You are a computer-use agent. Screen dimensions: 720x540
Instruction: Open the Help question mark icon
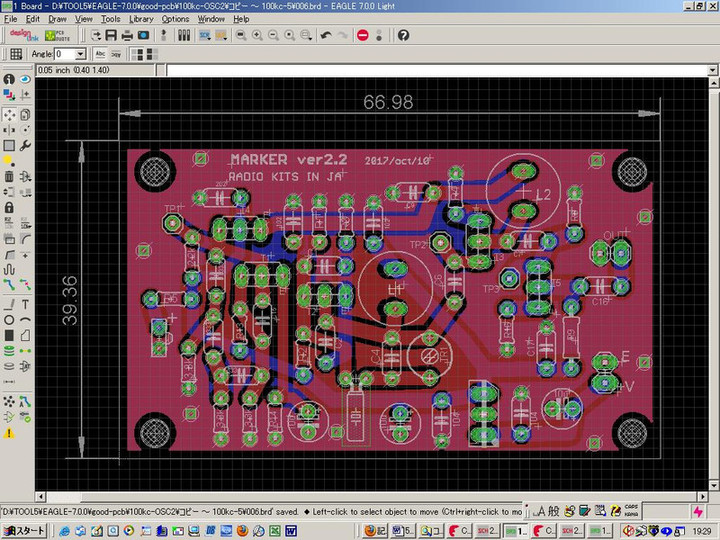point(403,35)
